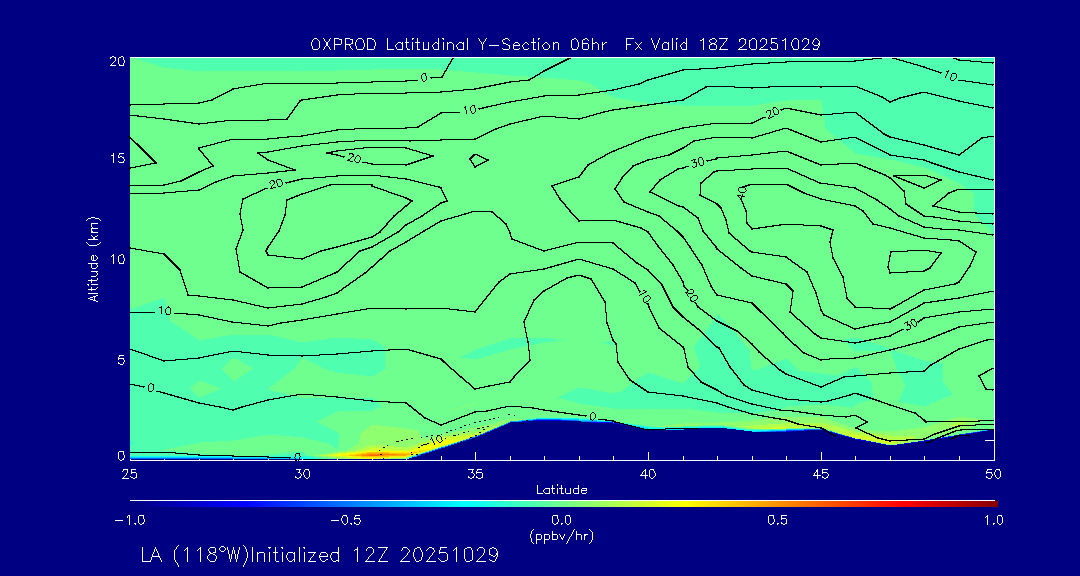
Task: Click the (ppbv/hr) units label
Action: (561, 535)
